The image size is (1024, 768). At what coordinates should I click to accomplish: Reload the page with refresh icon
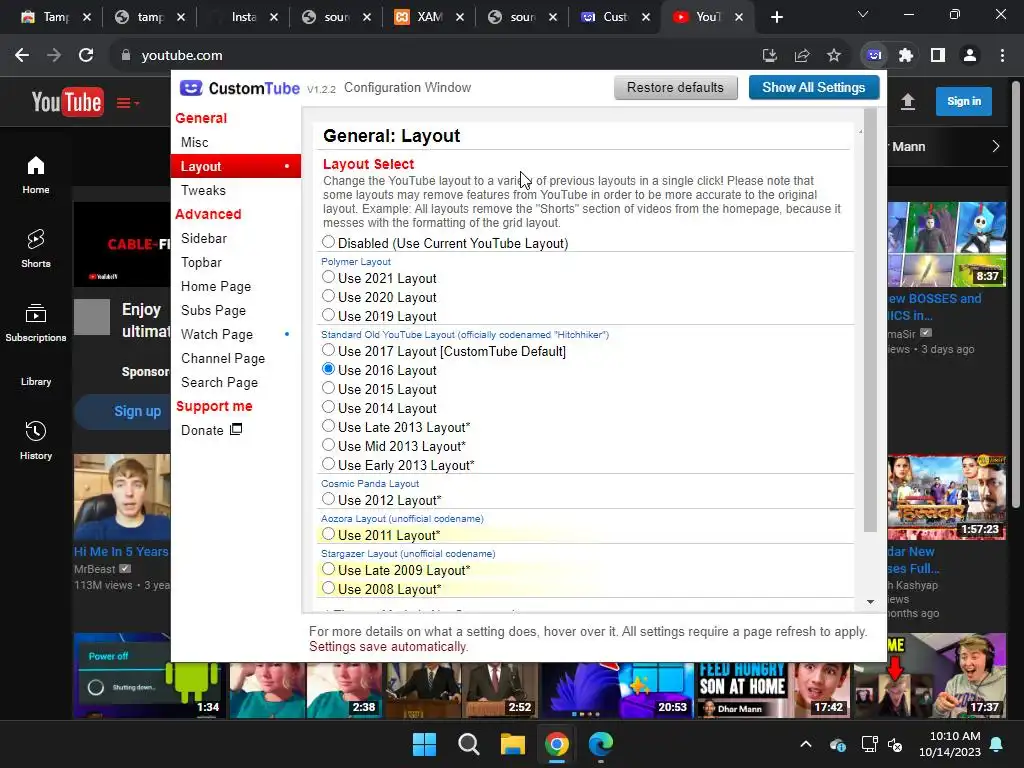point(86,56)
